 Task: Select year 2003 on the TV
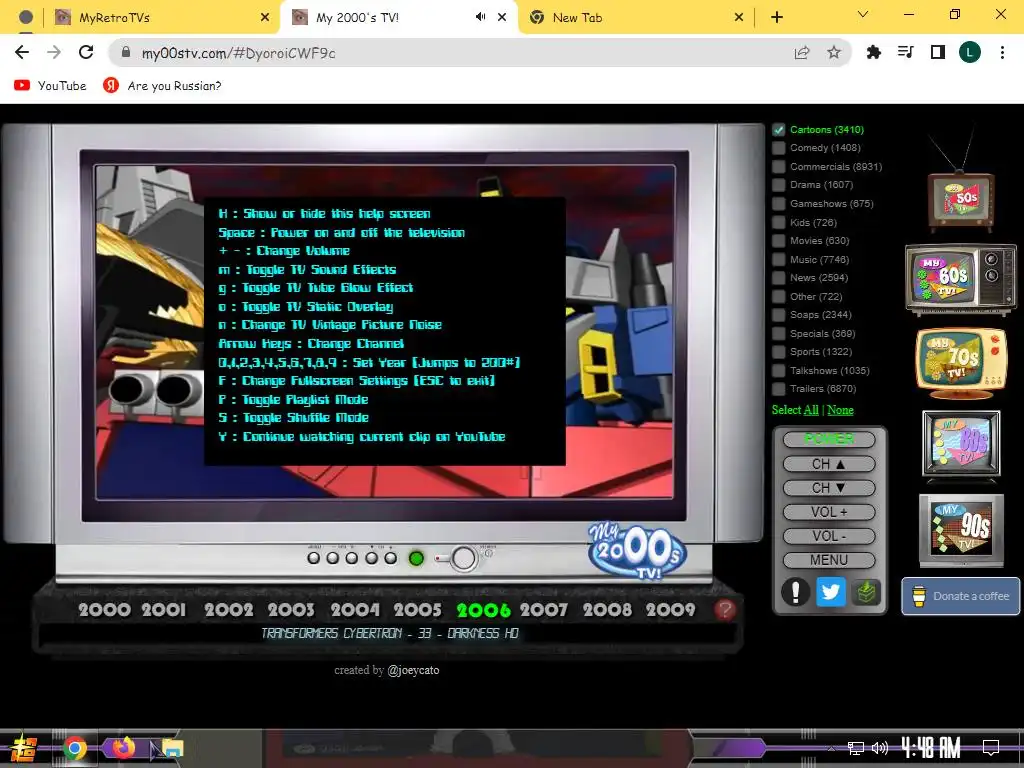pos(291,610)
